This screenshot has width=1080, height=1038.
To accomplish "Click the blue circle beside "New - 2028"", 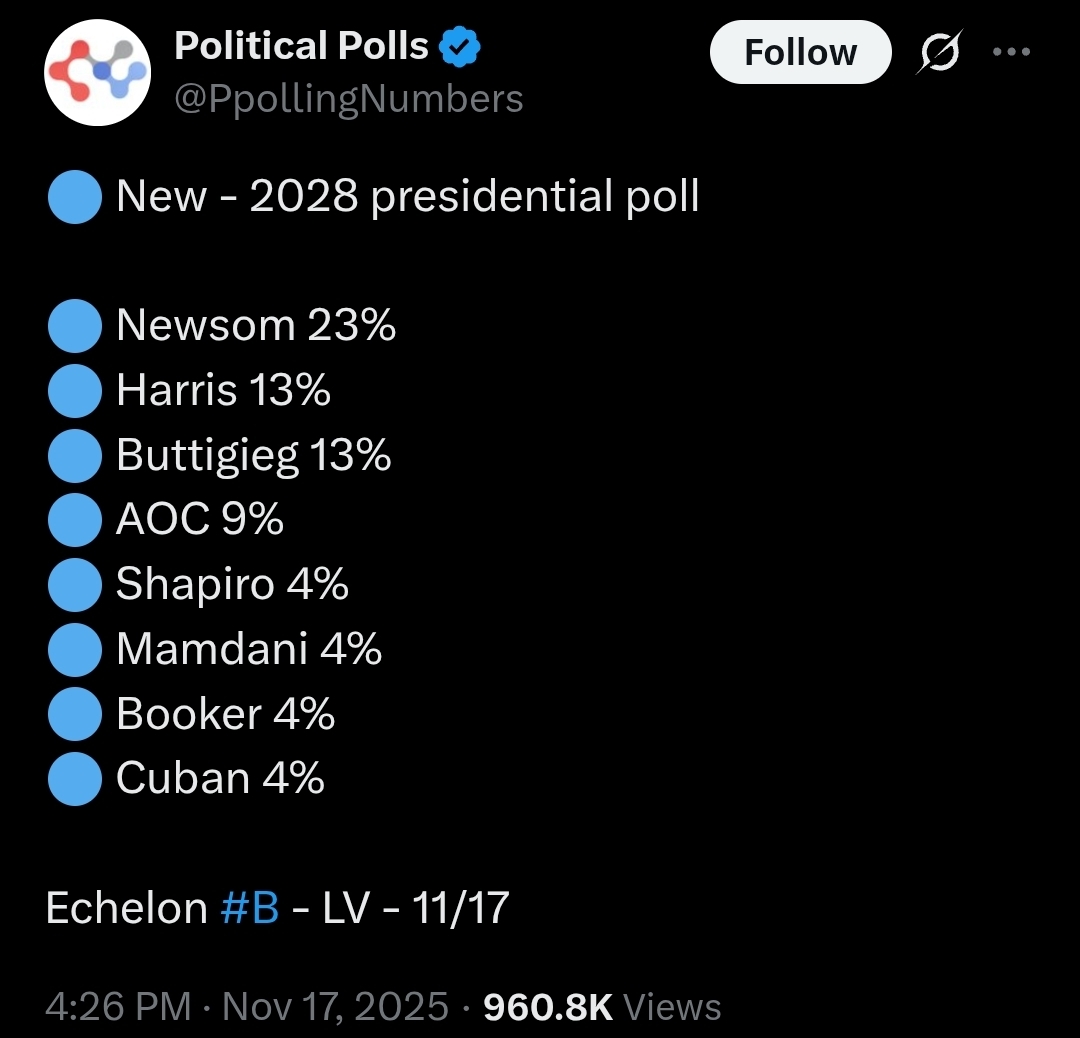I will click(x=74, y=196).
